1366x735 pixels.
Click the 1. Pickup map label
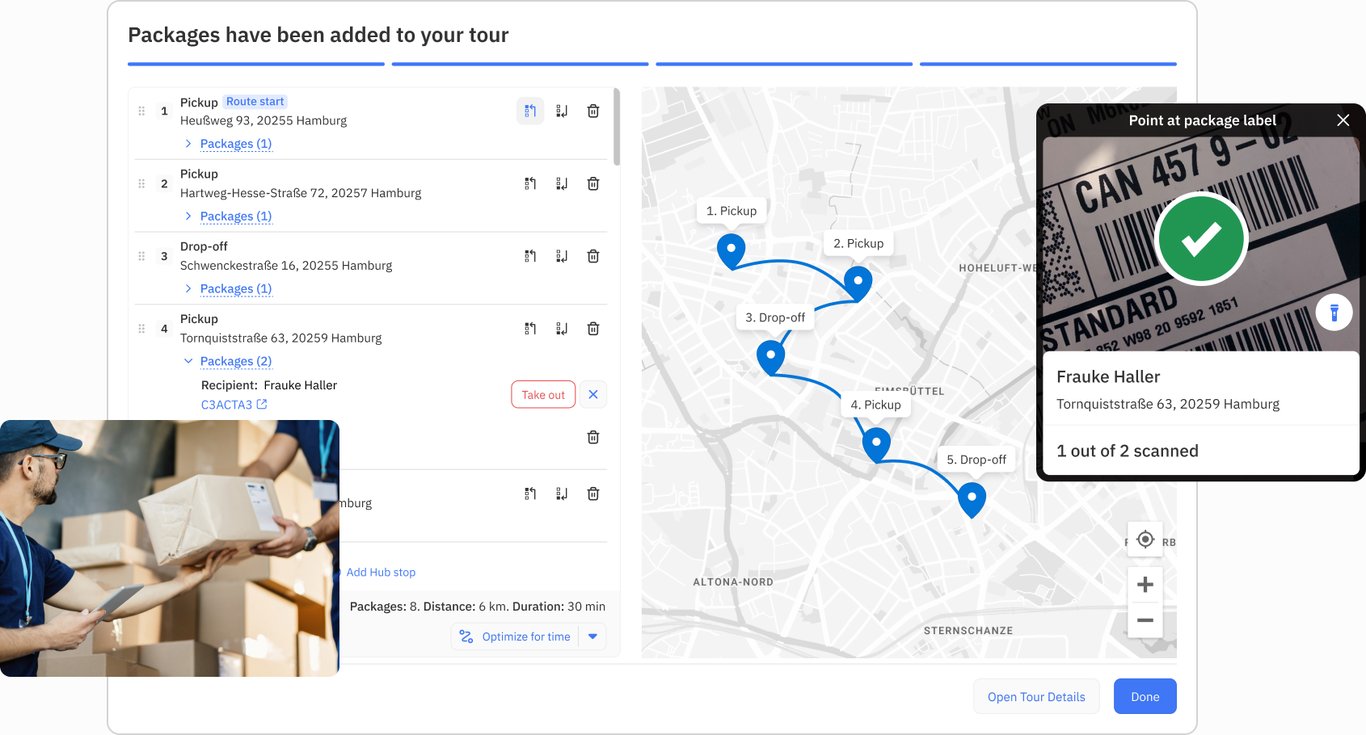click(x=732, y=211)
